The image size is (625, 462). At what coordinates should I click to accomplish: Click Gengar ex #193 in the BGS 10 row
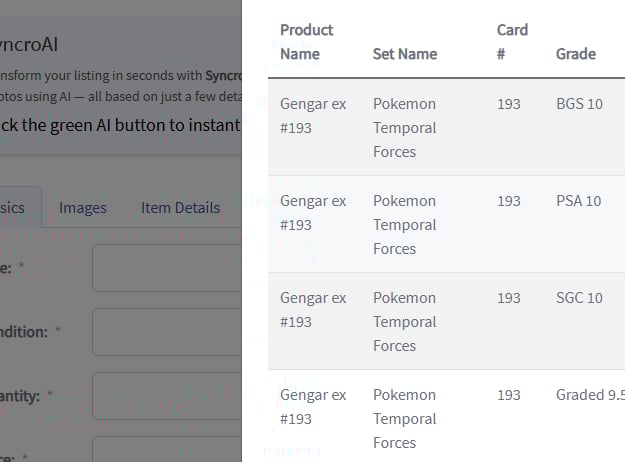pyautogui.click(x=313, y=116)
